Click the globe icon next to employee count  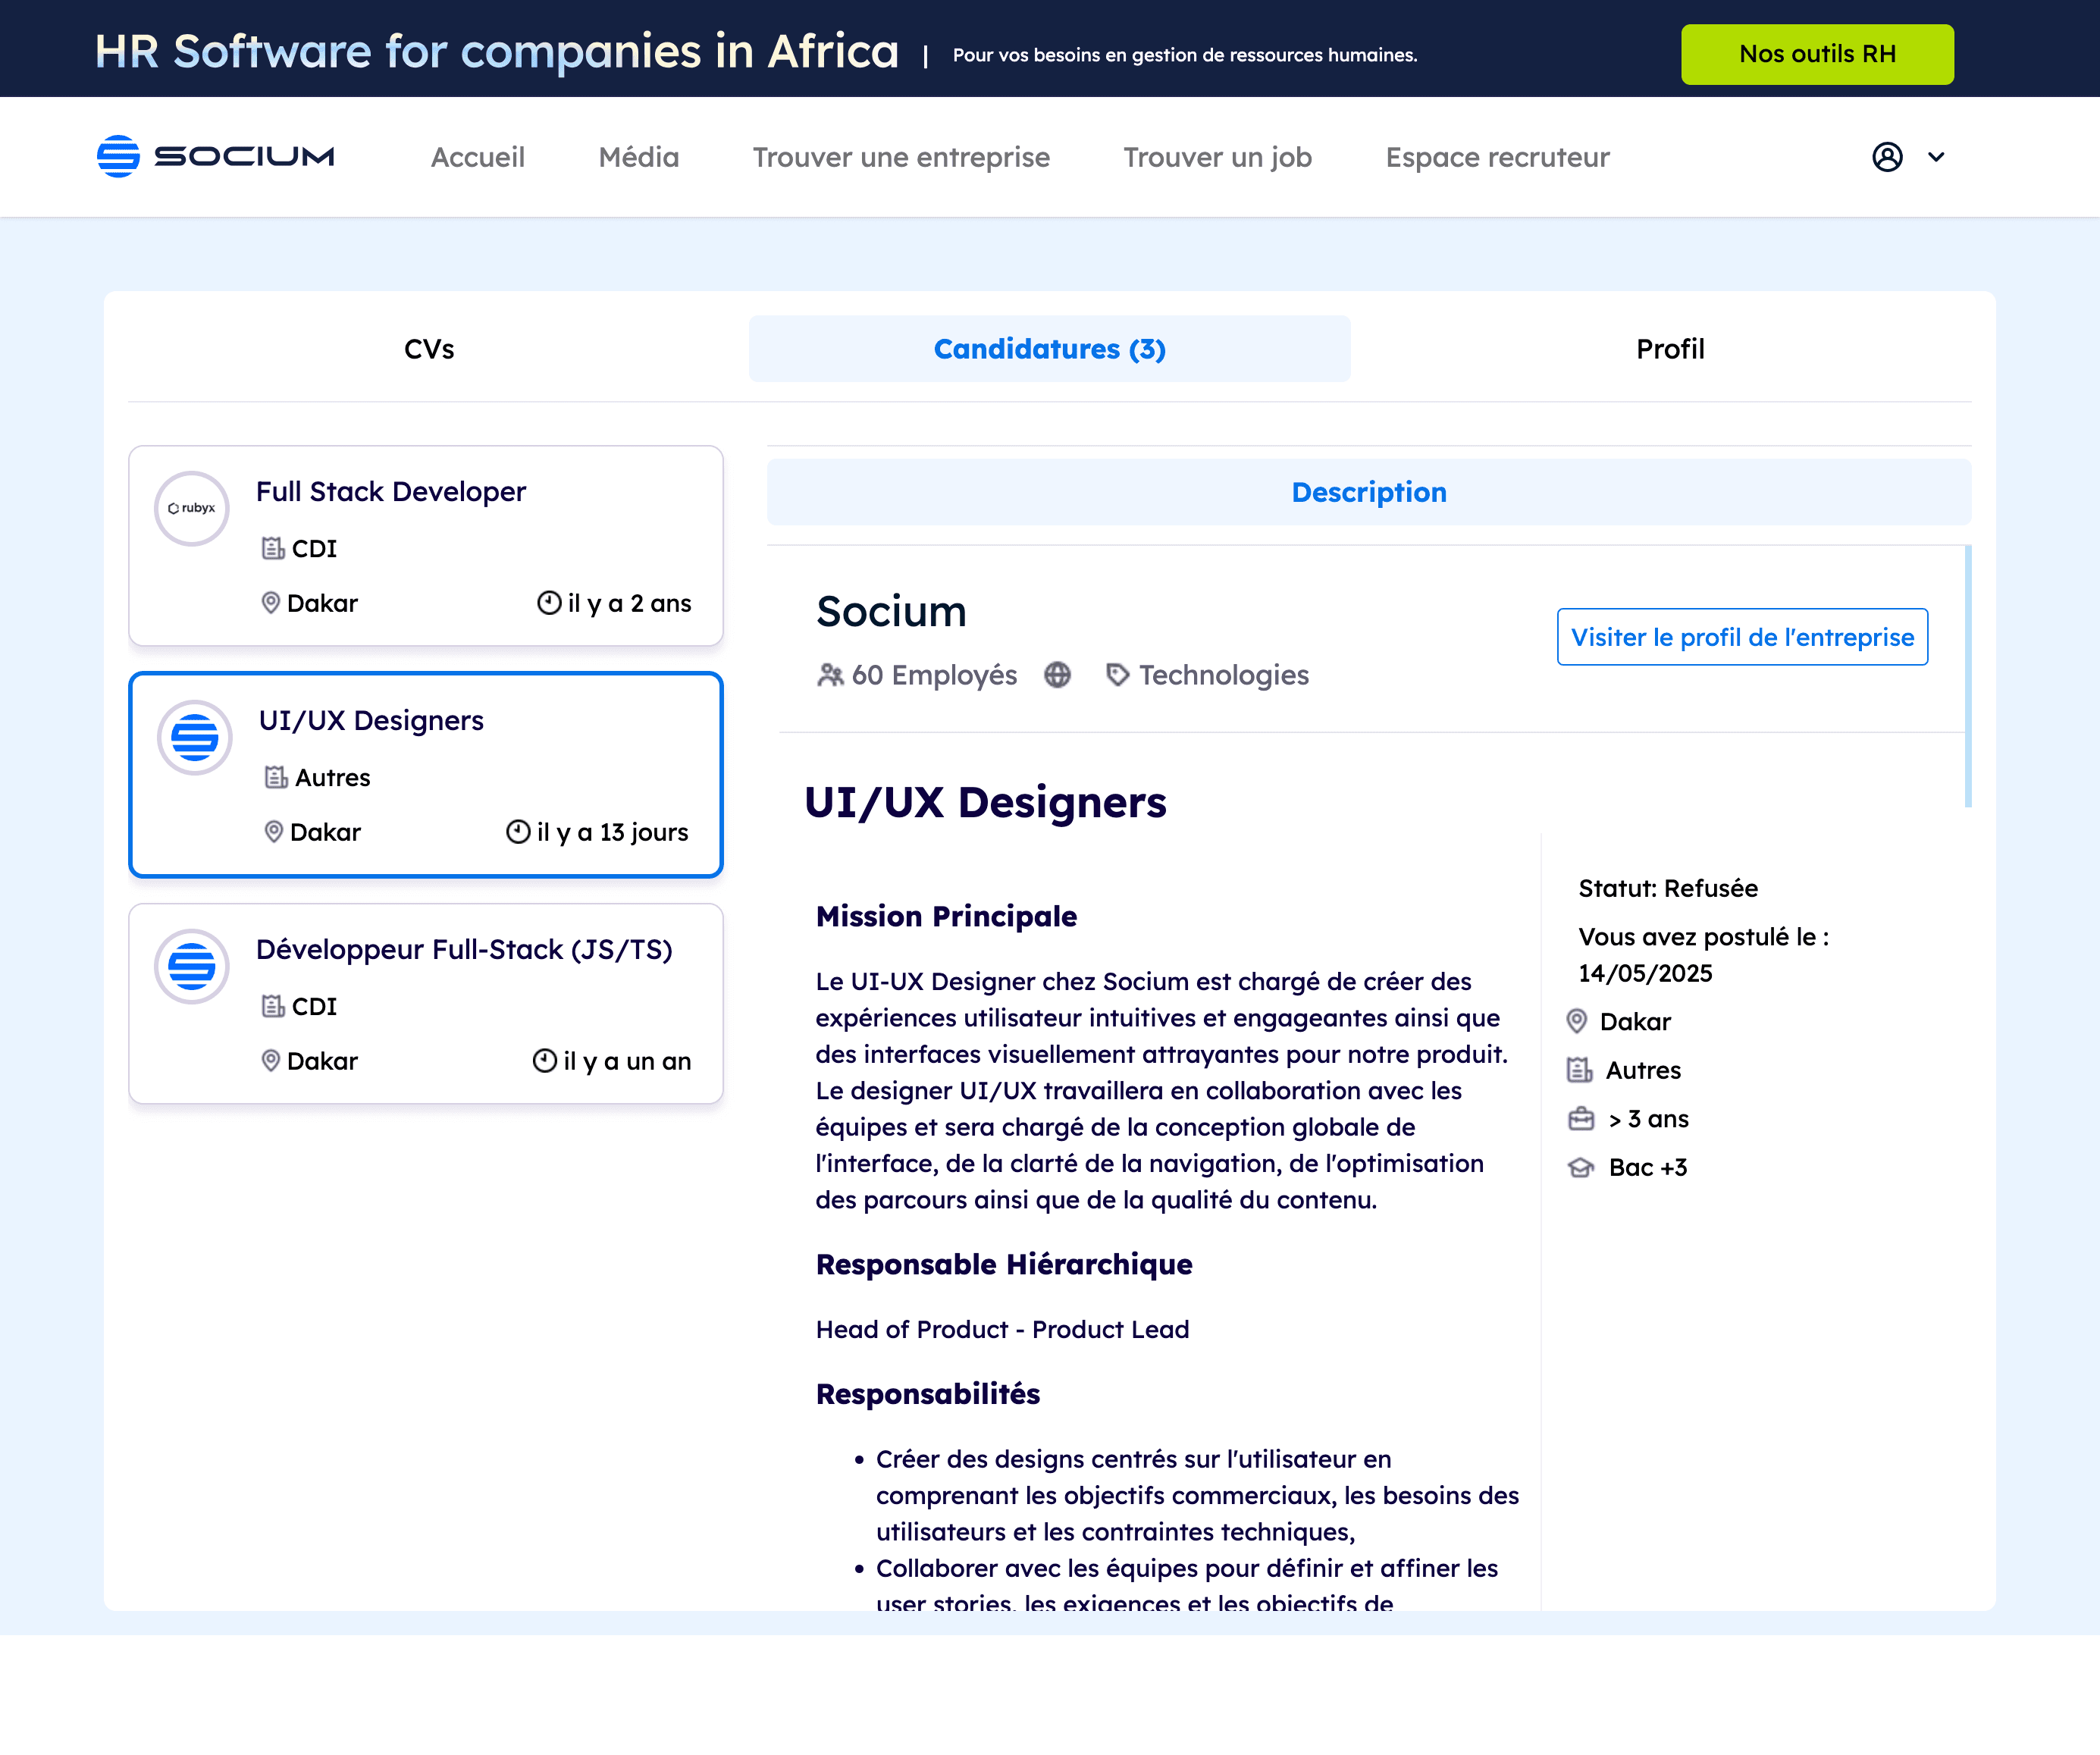coord(1058,675)
